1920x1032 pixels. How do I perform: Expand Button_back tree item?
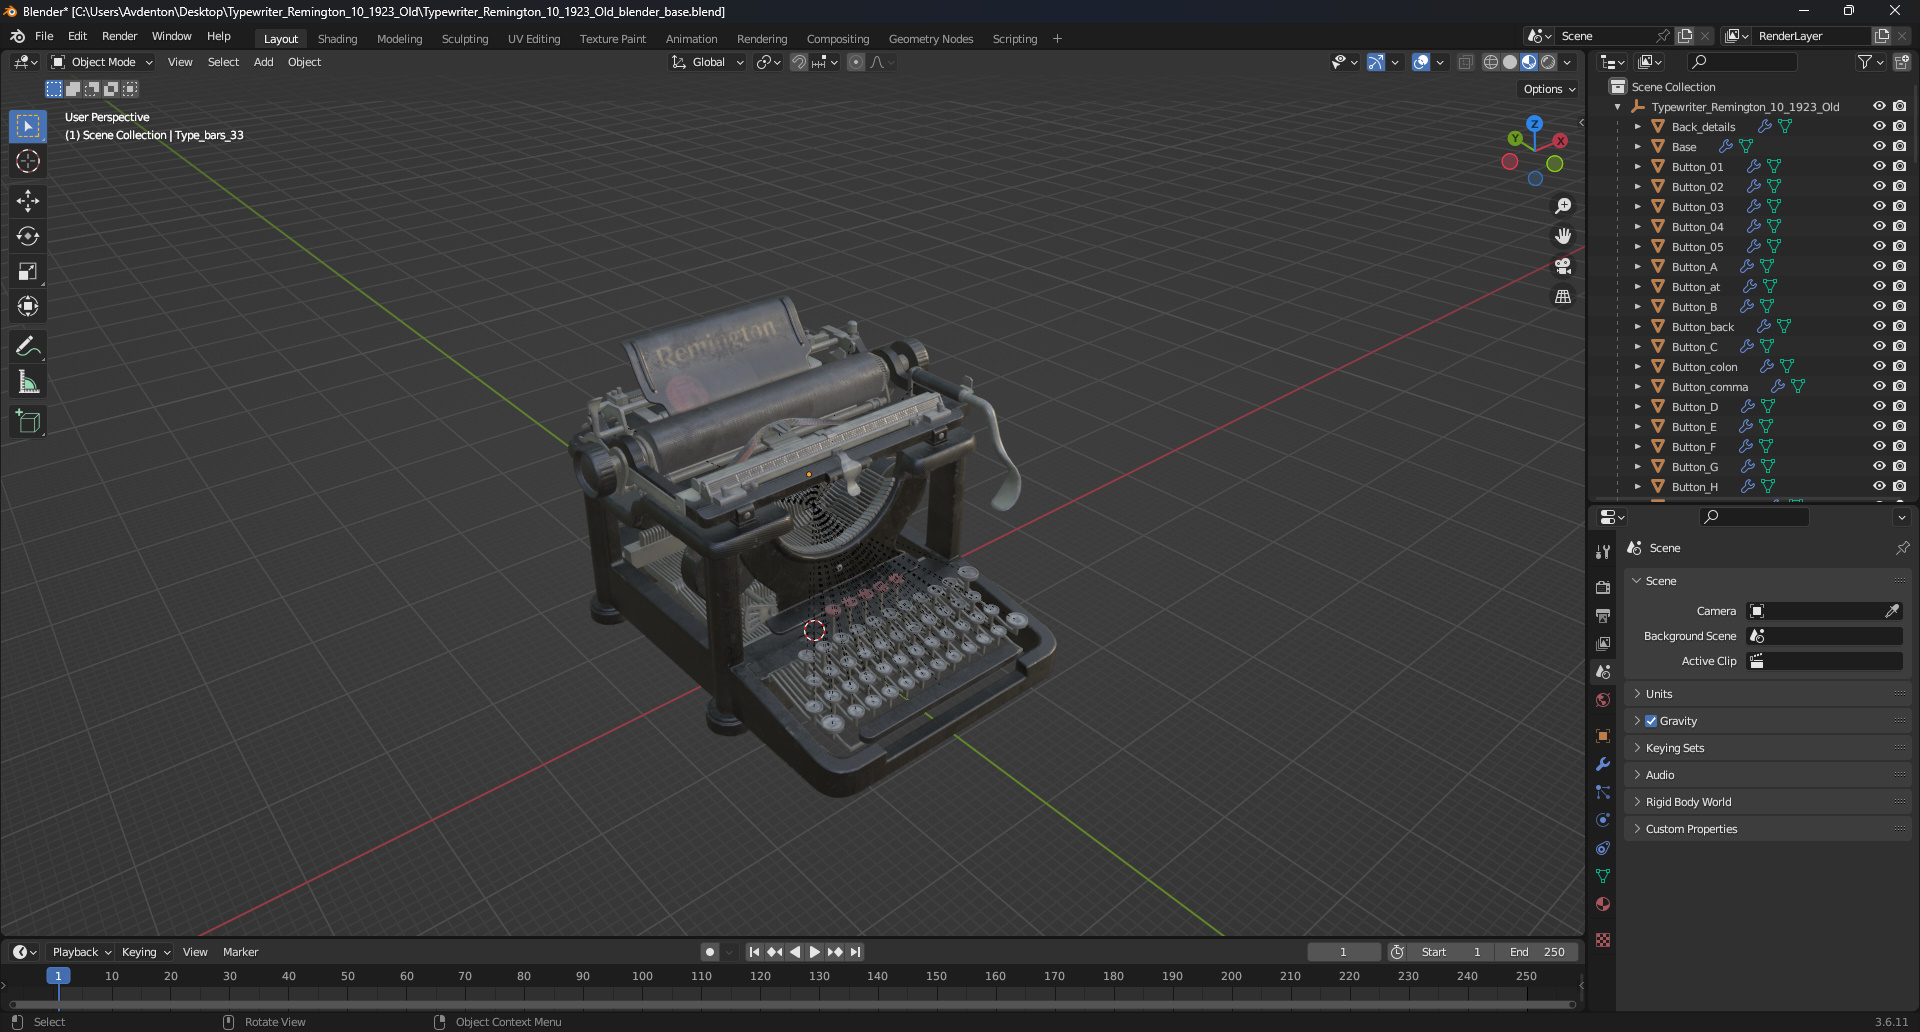click(x=1638, y=327)
